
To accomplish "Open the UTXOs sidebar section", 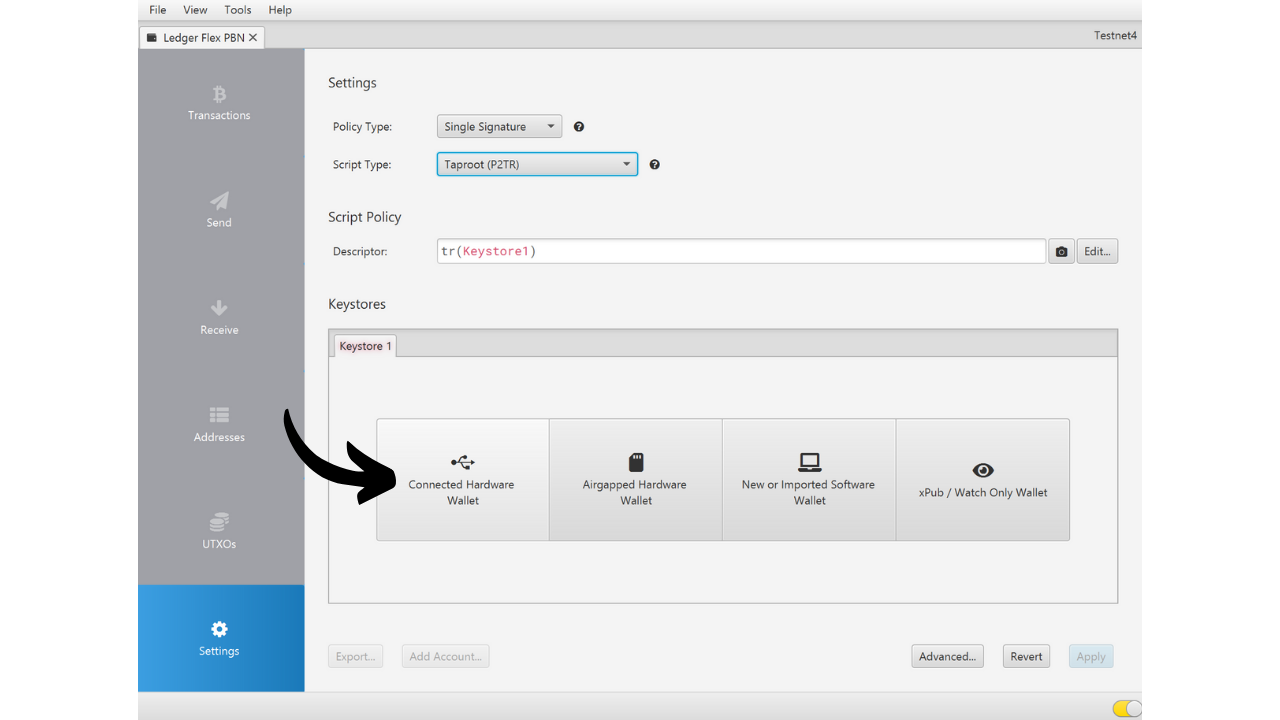I will coord(219,531).
